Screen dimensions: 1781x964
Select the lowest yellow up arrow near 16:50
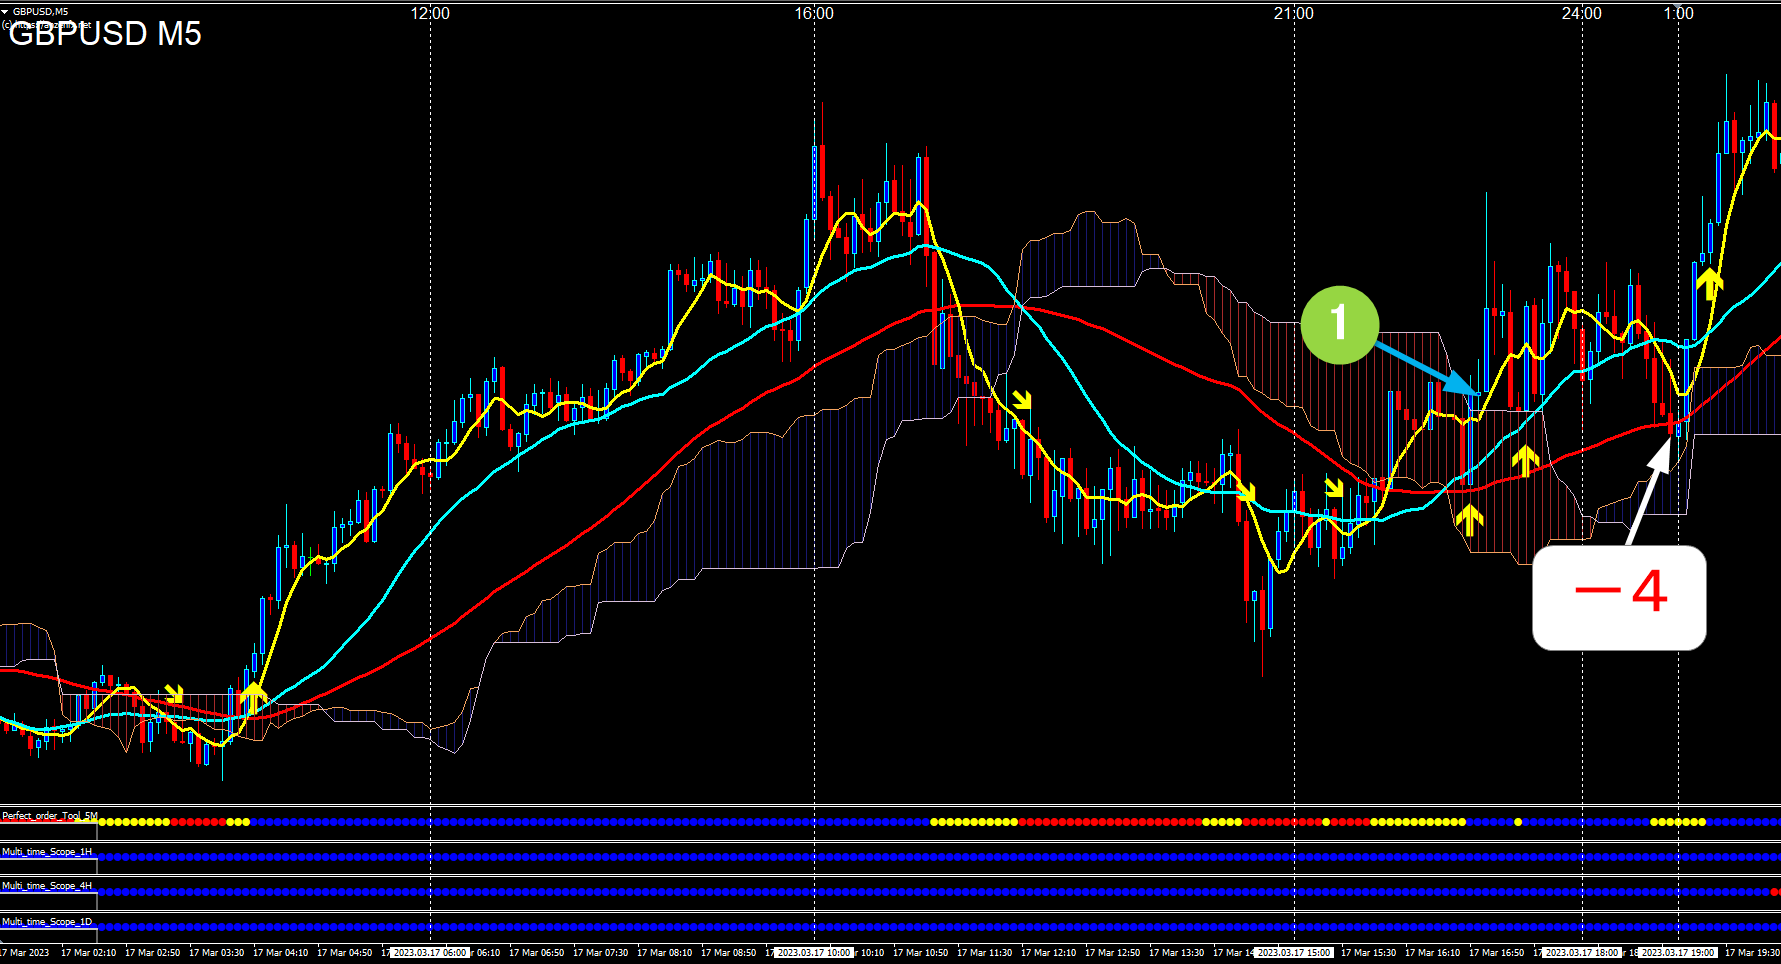coord(1469,519)
